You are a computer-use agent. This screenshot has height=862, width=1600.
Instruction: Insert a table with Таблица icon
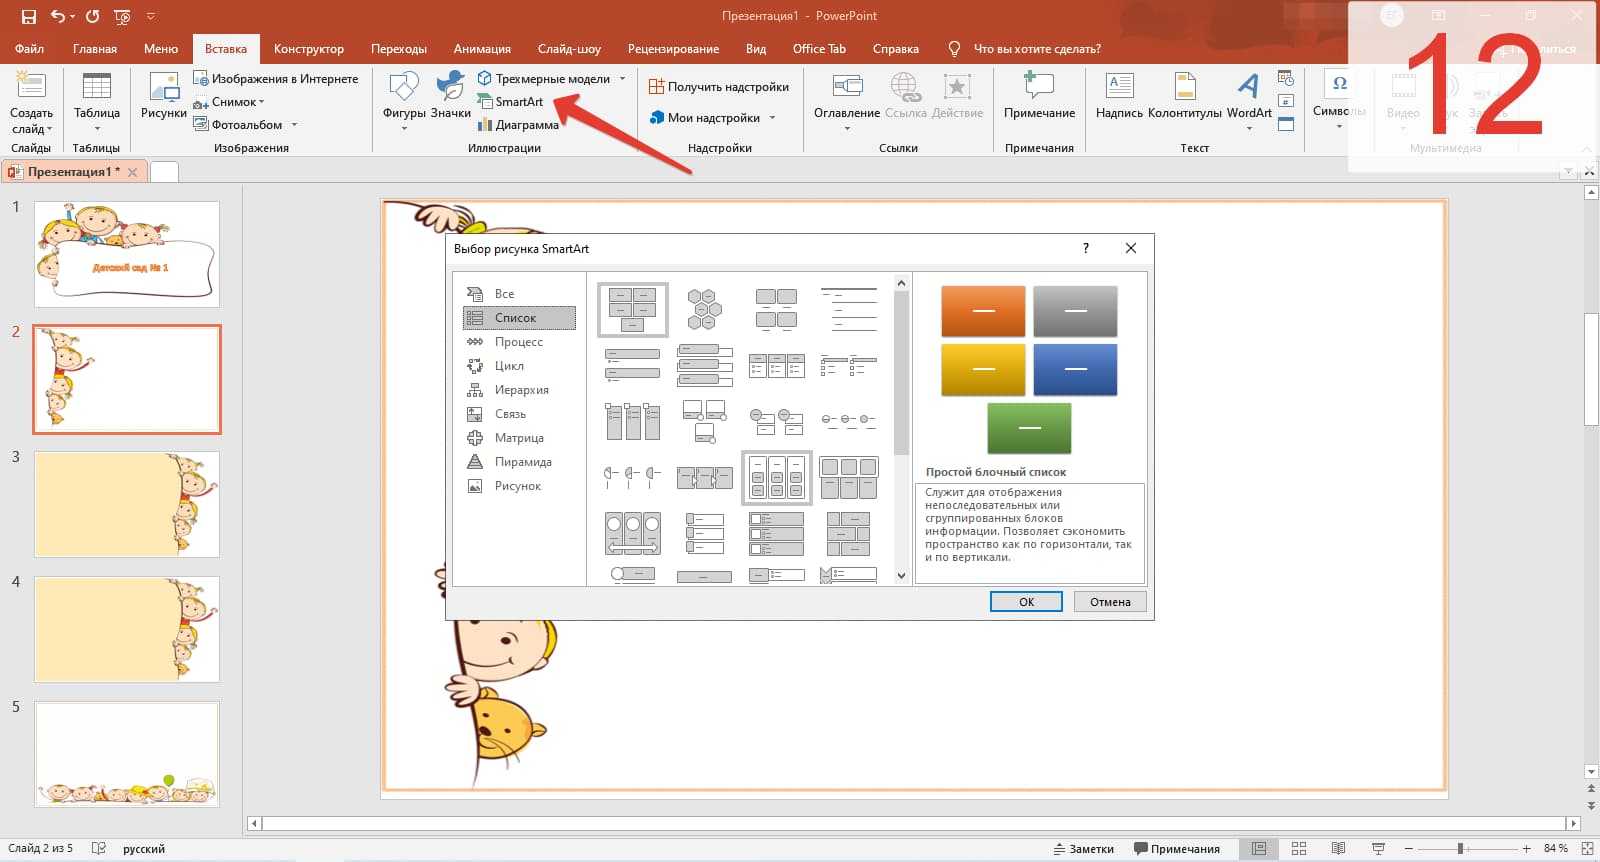coord(97,96)
